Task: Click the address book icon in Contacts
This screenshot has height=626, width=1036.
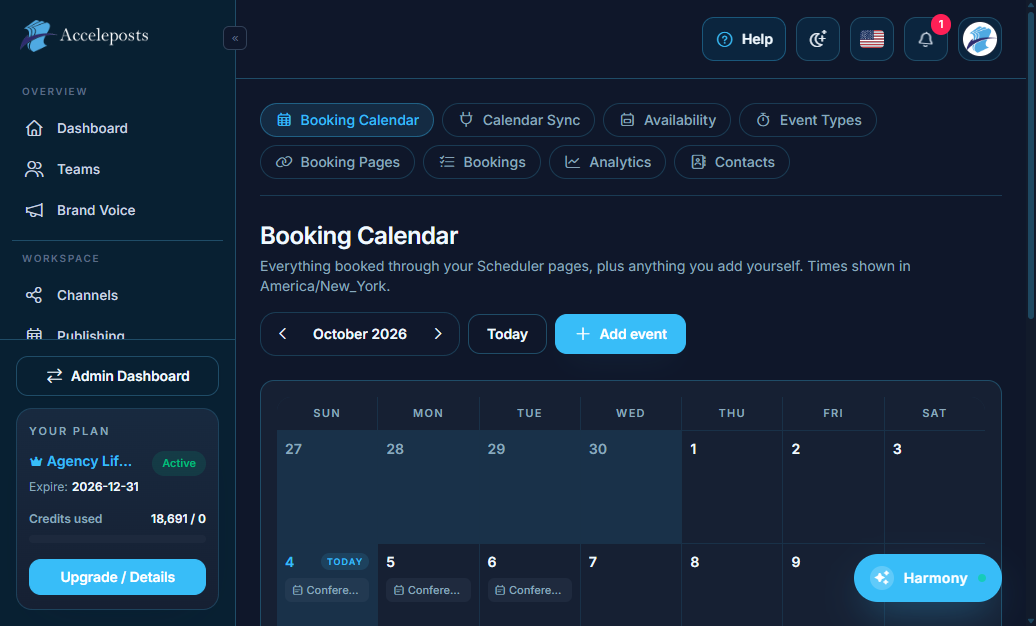Action: [x=698, y=162]
